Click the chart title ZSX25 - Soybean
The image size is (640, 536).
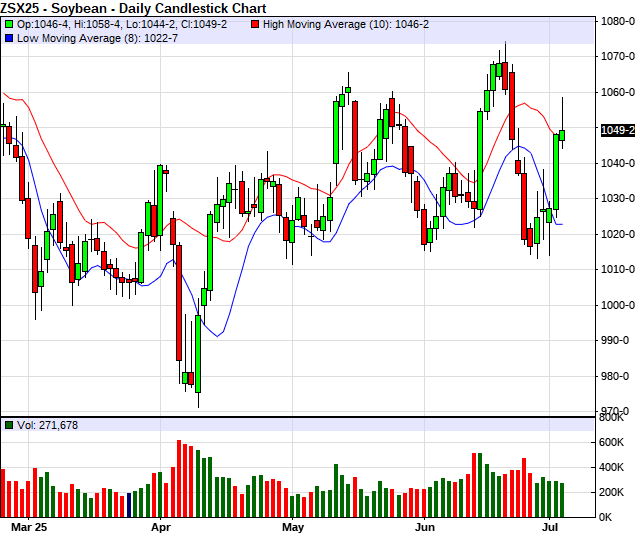[x=62, y=7]
